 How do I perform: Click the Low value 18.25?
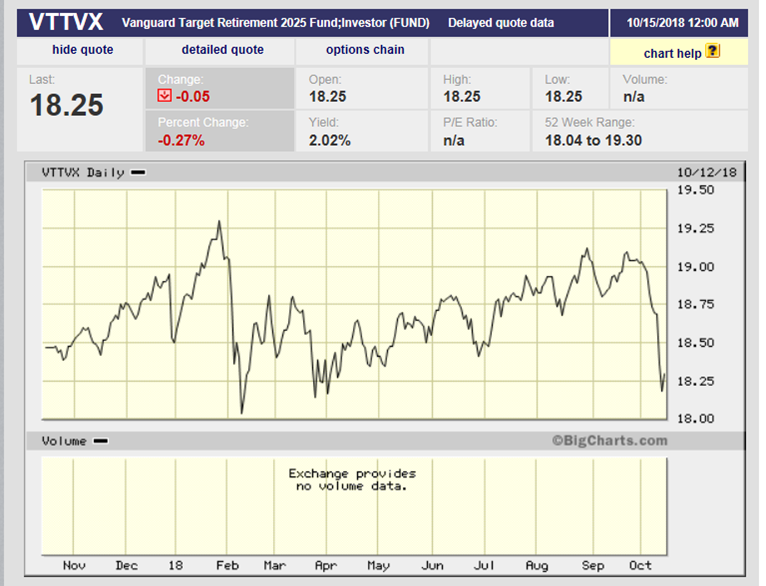pyautogui.click(x=563, y=97)
